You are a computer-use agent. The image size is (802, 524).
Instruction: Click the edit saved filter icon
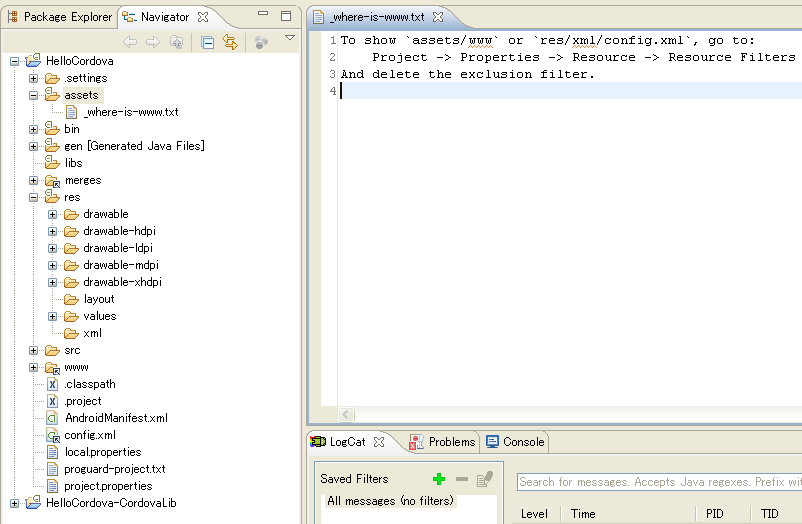pos(484,480)
